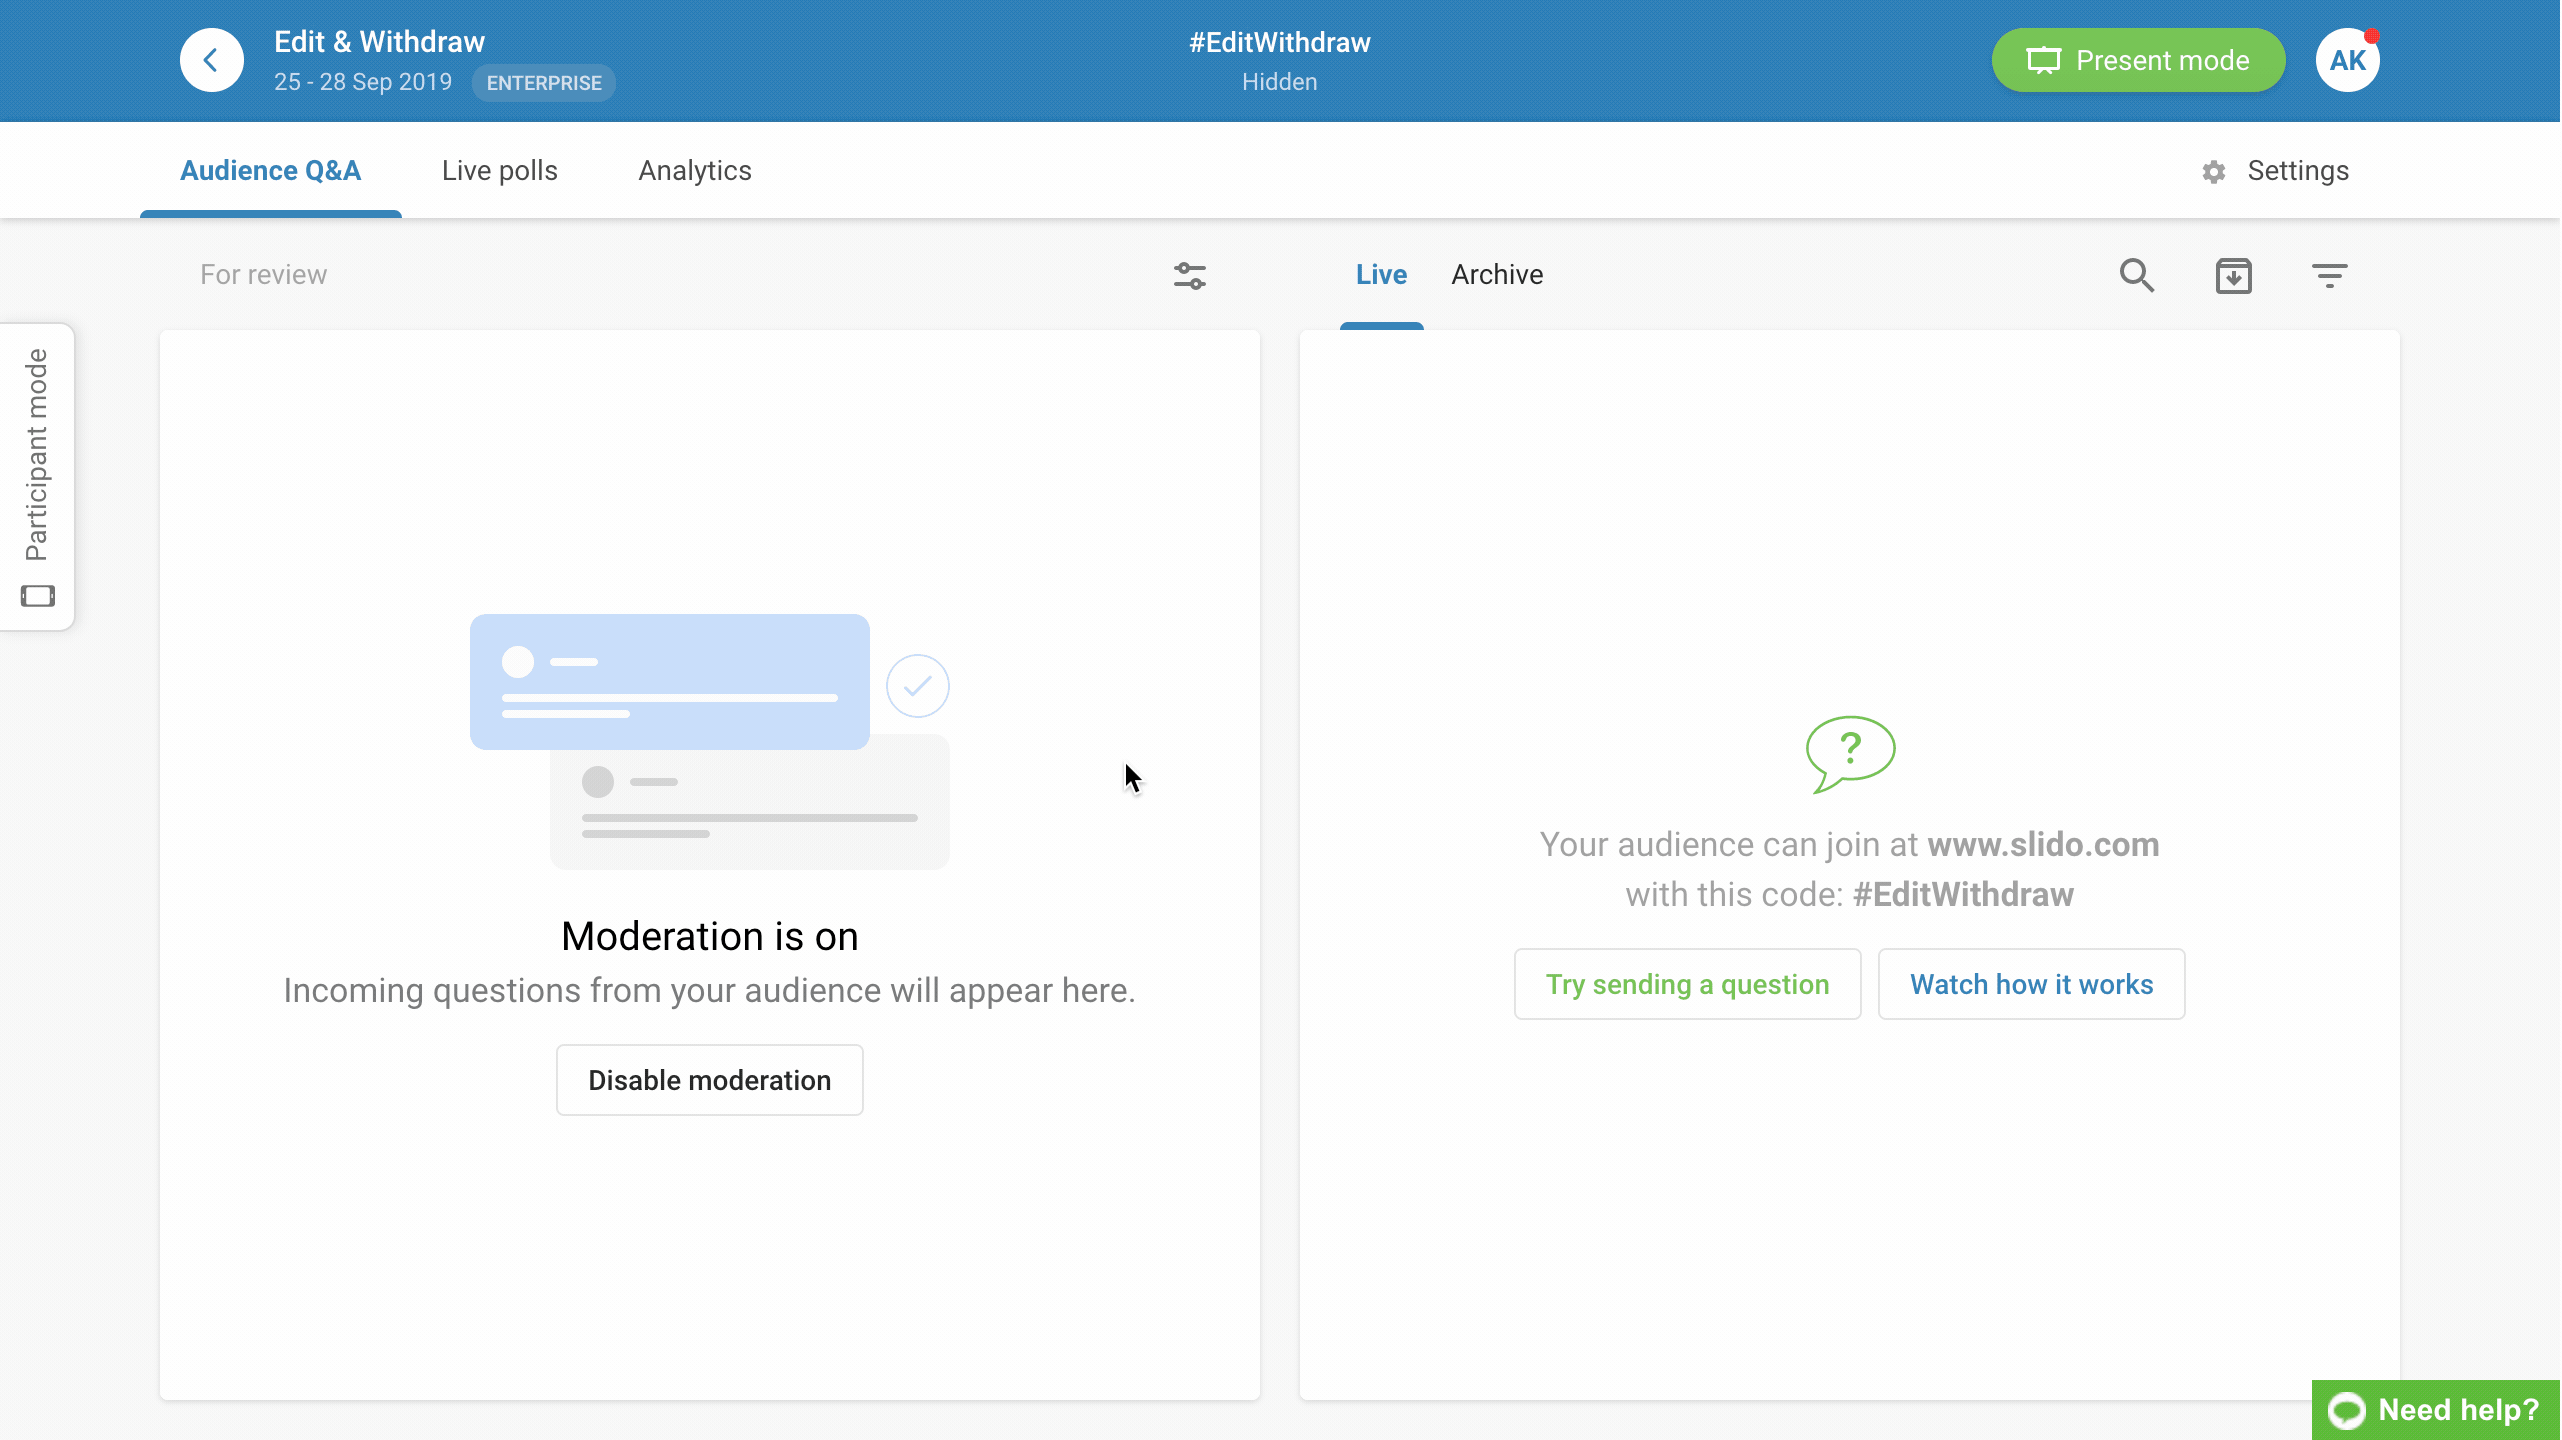2562x1440 pixels.
Task: Click the back arrow button
Action: (x=211, y=60)
